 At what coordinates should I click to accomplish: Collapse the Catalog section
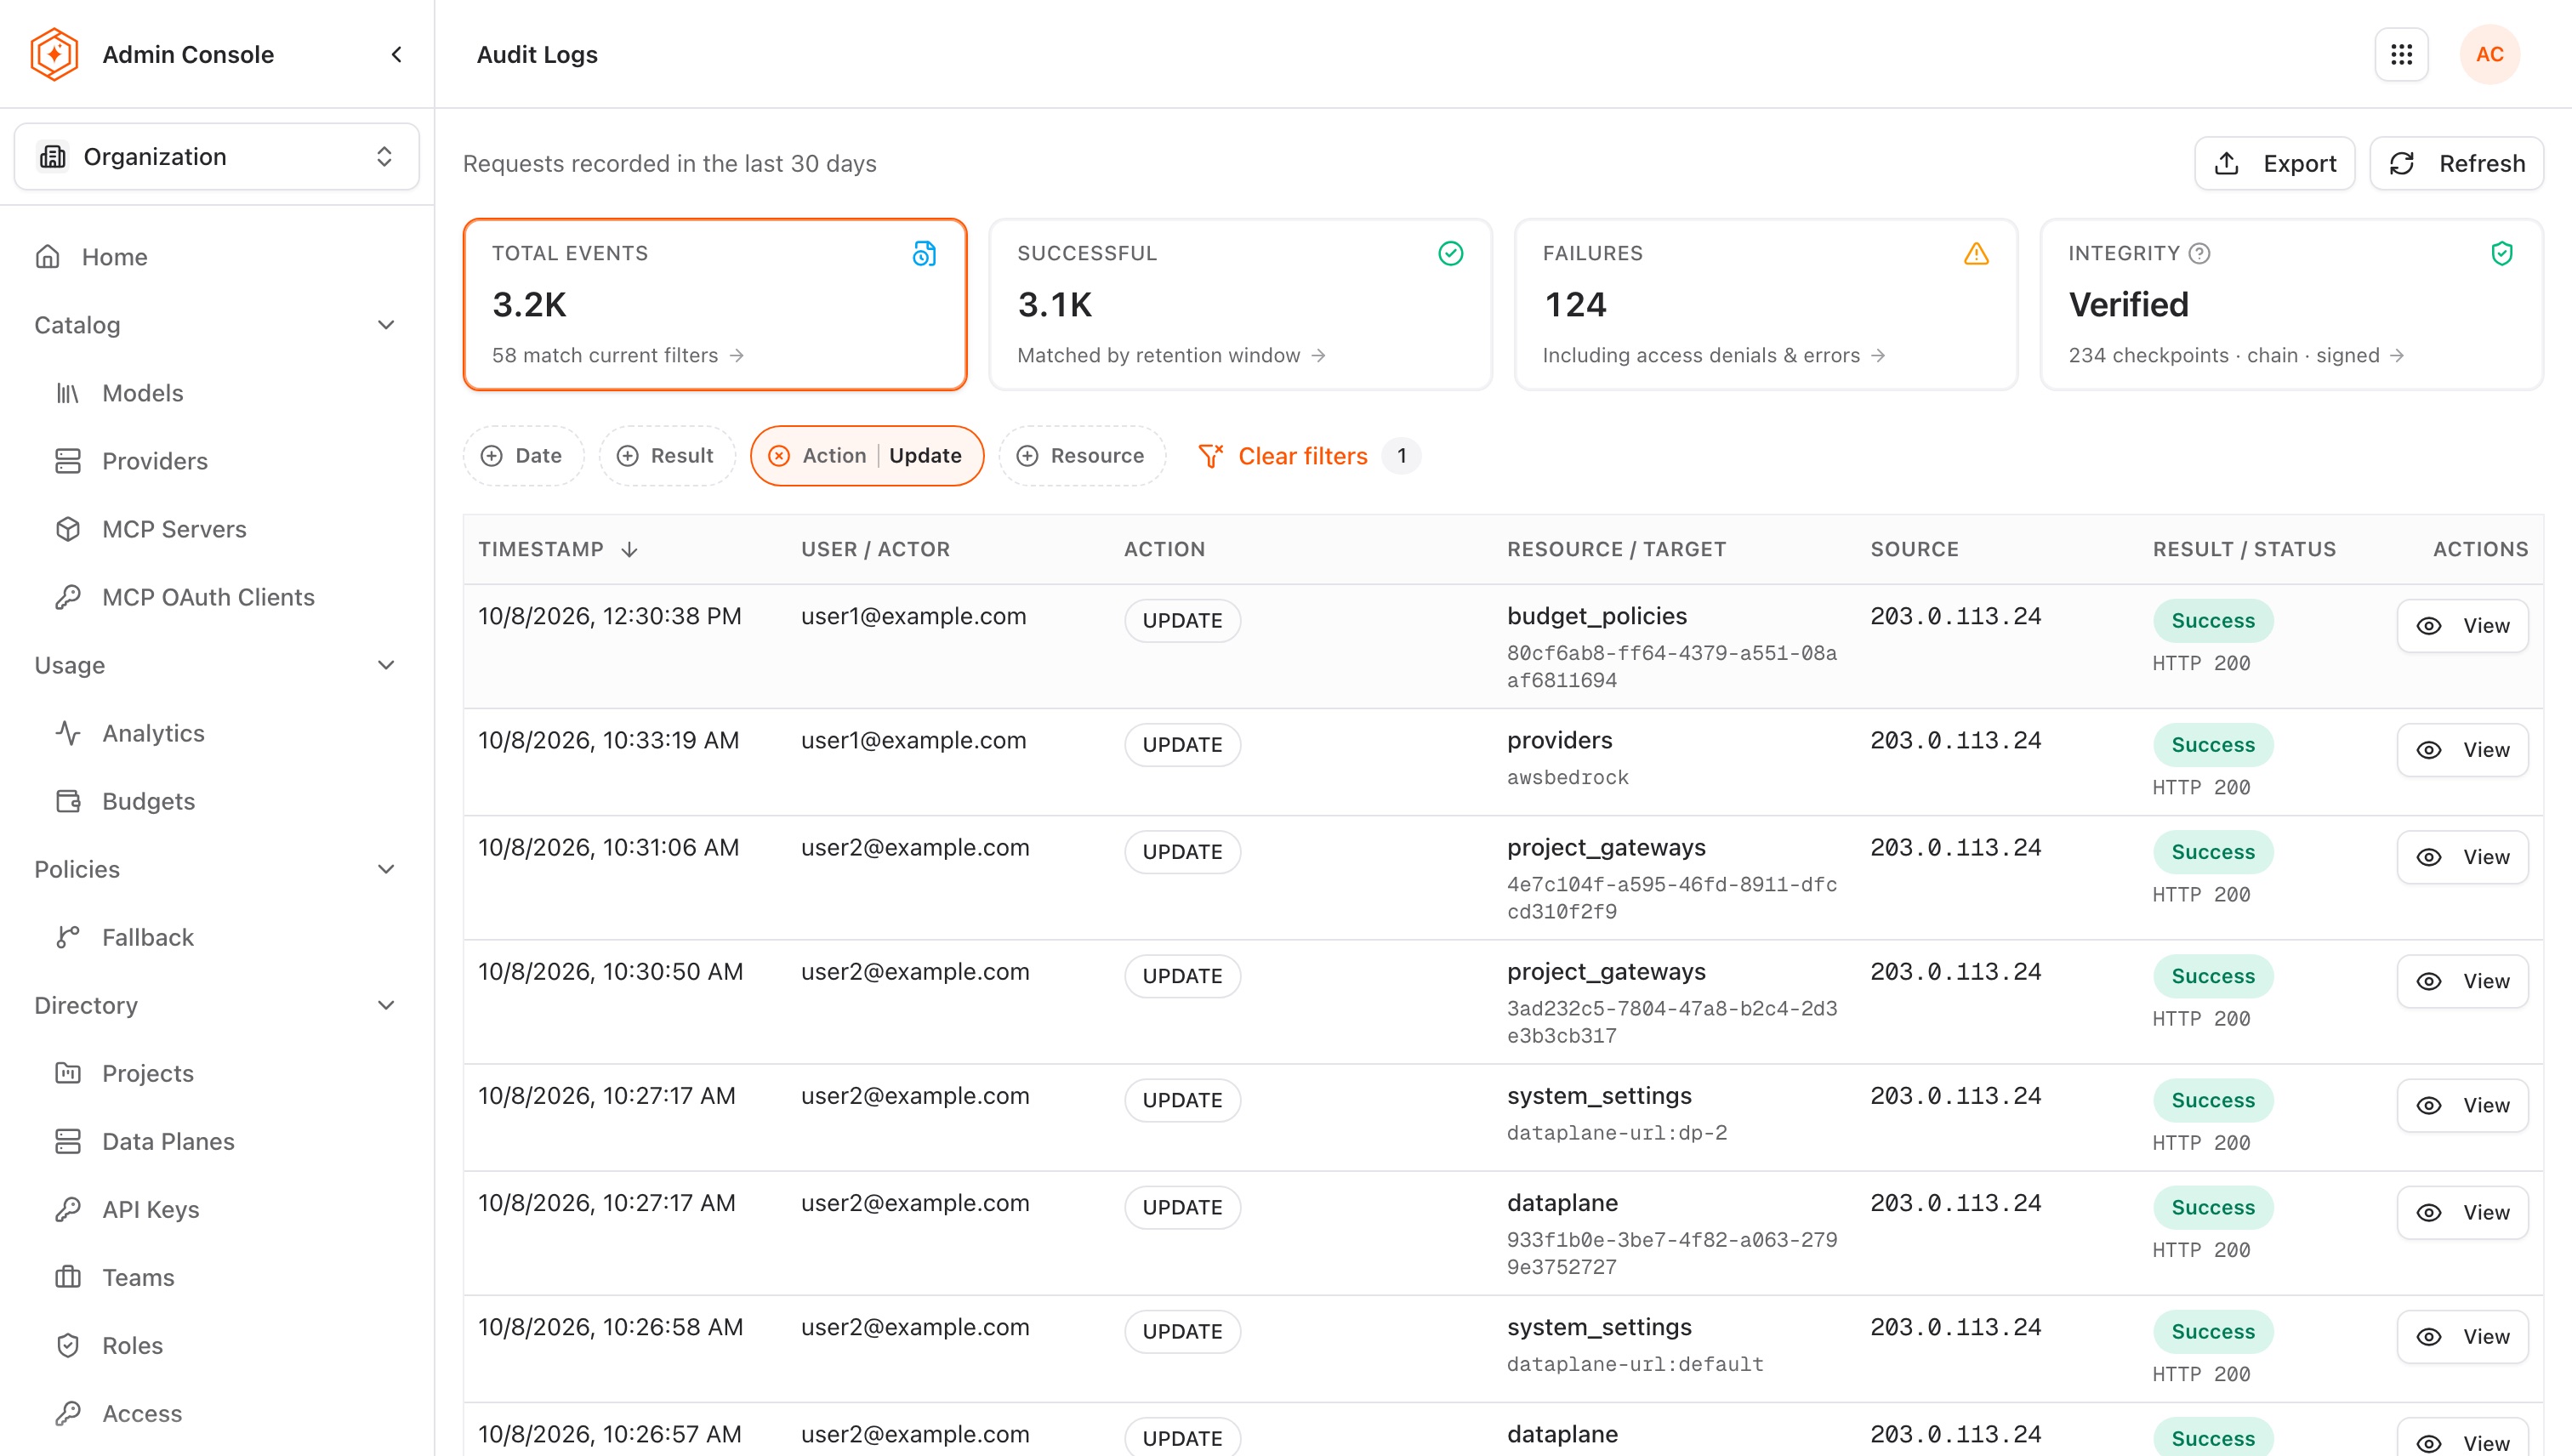[386, 325]
